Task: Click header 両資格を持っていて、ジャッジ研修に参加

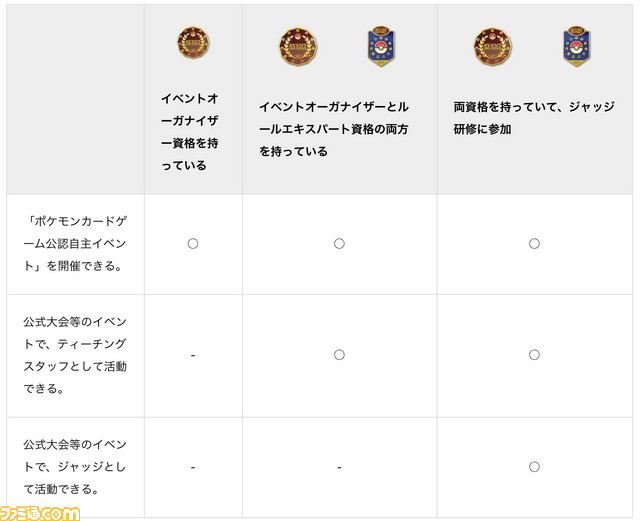Action: [534, 118]
